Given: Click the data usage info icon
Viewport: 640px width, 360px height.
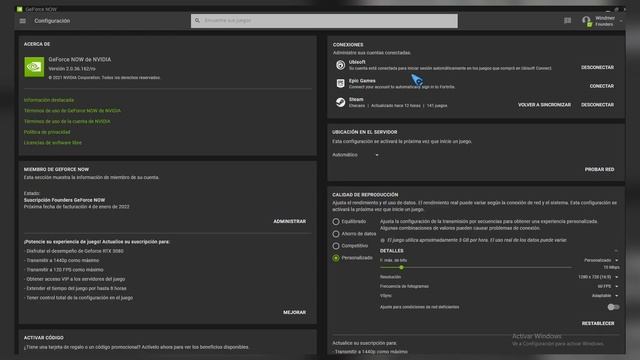Looking at the screenshot, I should [382, 240].
